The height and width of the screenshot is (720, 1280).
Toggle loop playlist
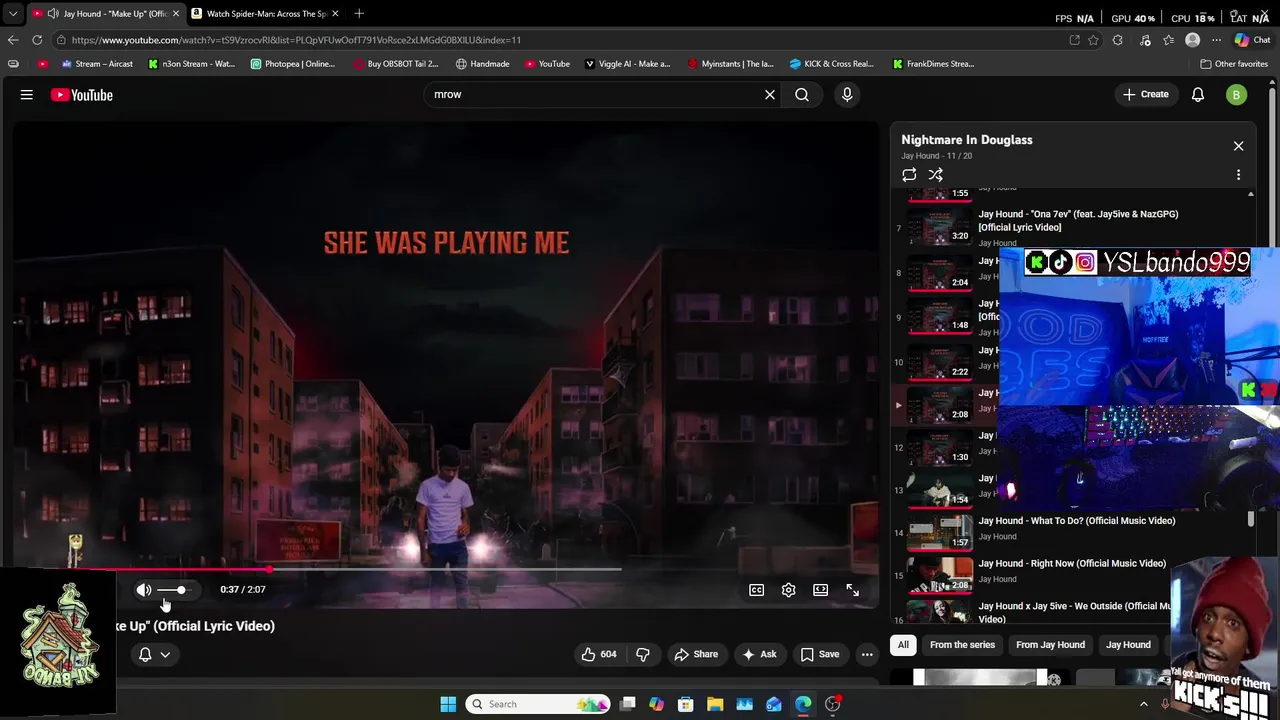(x=909, y=175)
